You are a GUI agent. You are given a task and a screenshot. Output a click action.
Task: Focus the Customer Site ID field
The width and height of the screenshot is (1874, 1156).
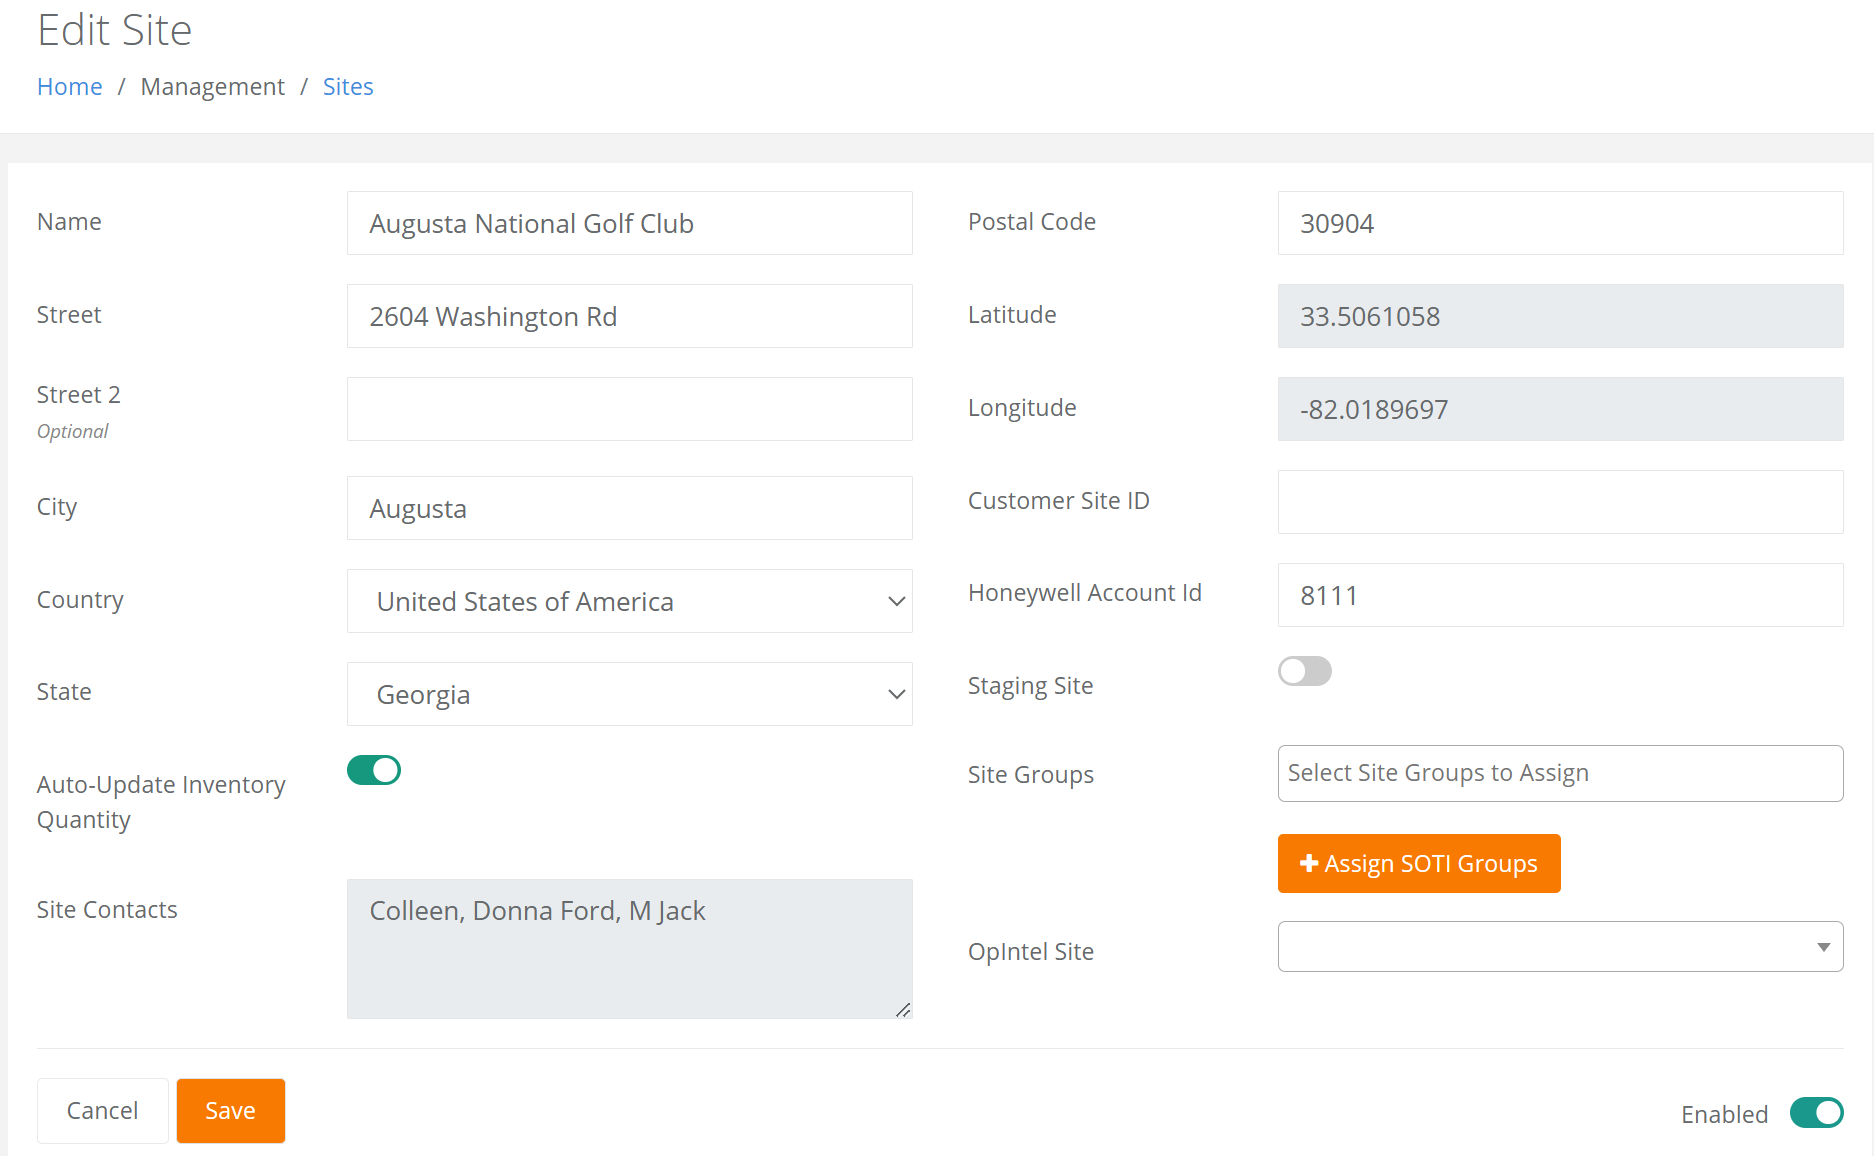coord(1561,502)
